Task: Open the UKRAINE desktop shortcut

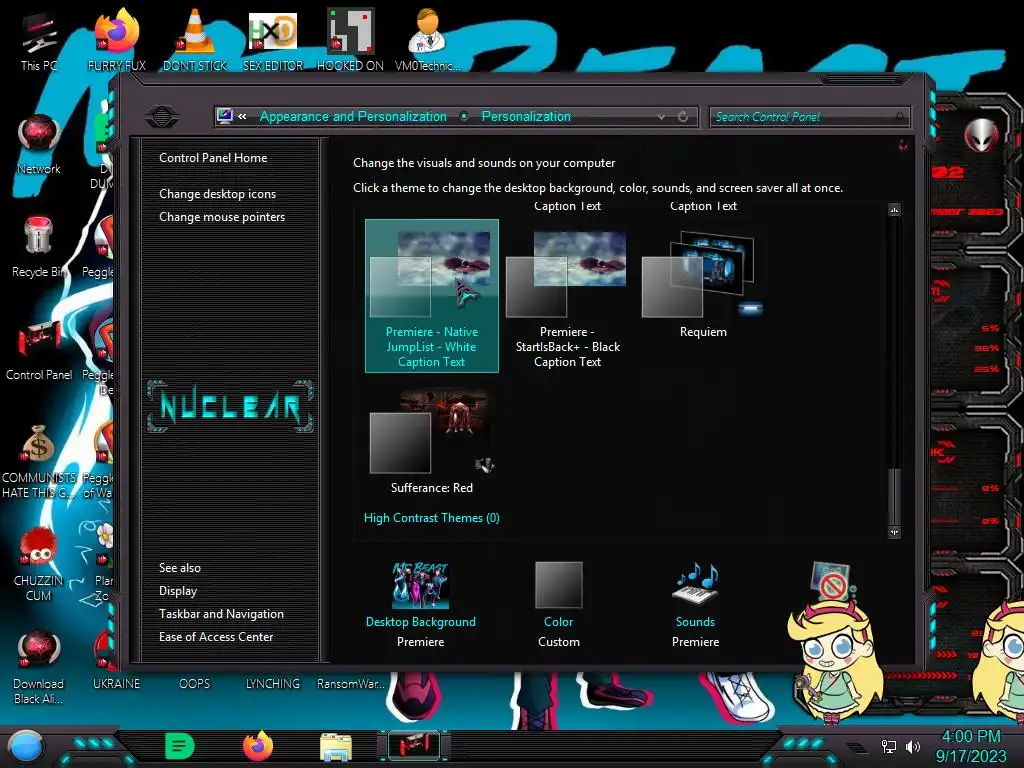Action: pyautogui.click(x=116, y=683)
